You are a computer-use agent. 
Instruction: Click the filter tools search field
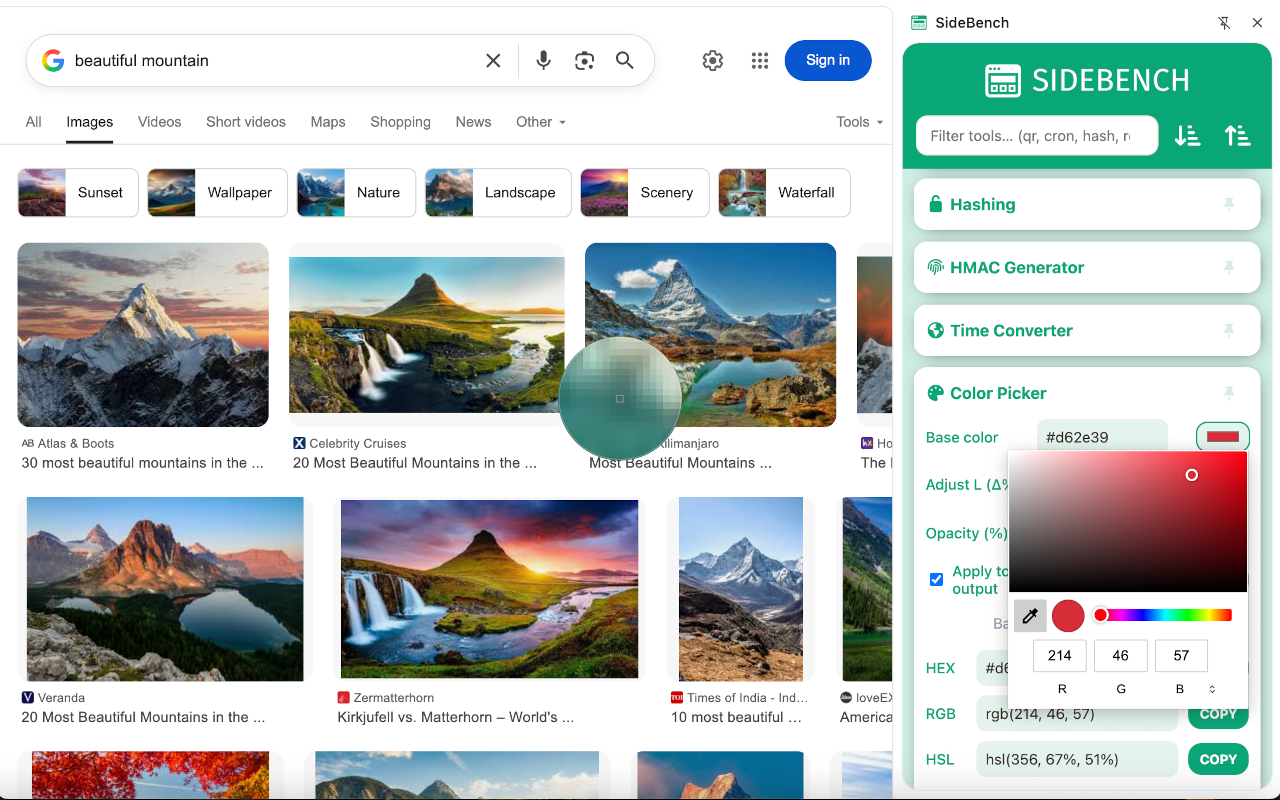(x=1037, y=135)
